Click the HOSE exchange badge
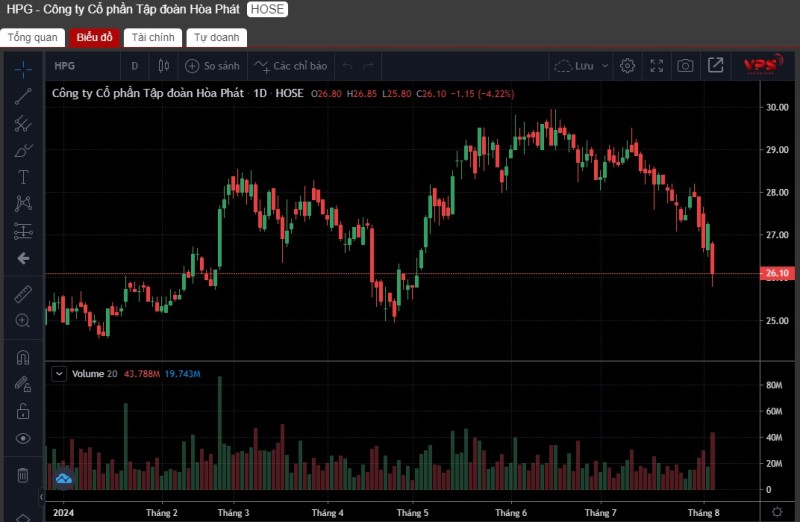This screenshot has width=800, height=522. [x=267, y=9]
